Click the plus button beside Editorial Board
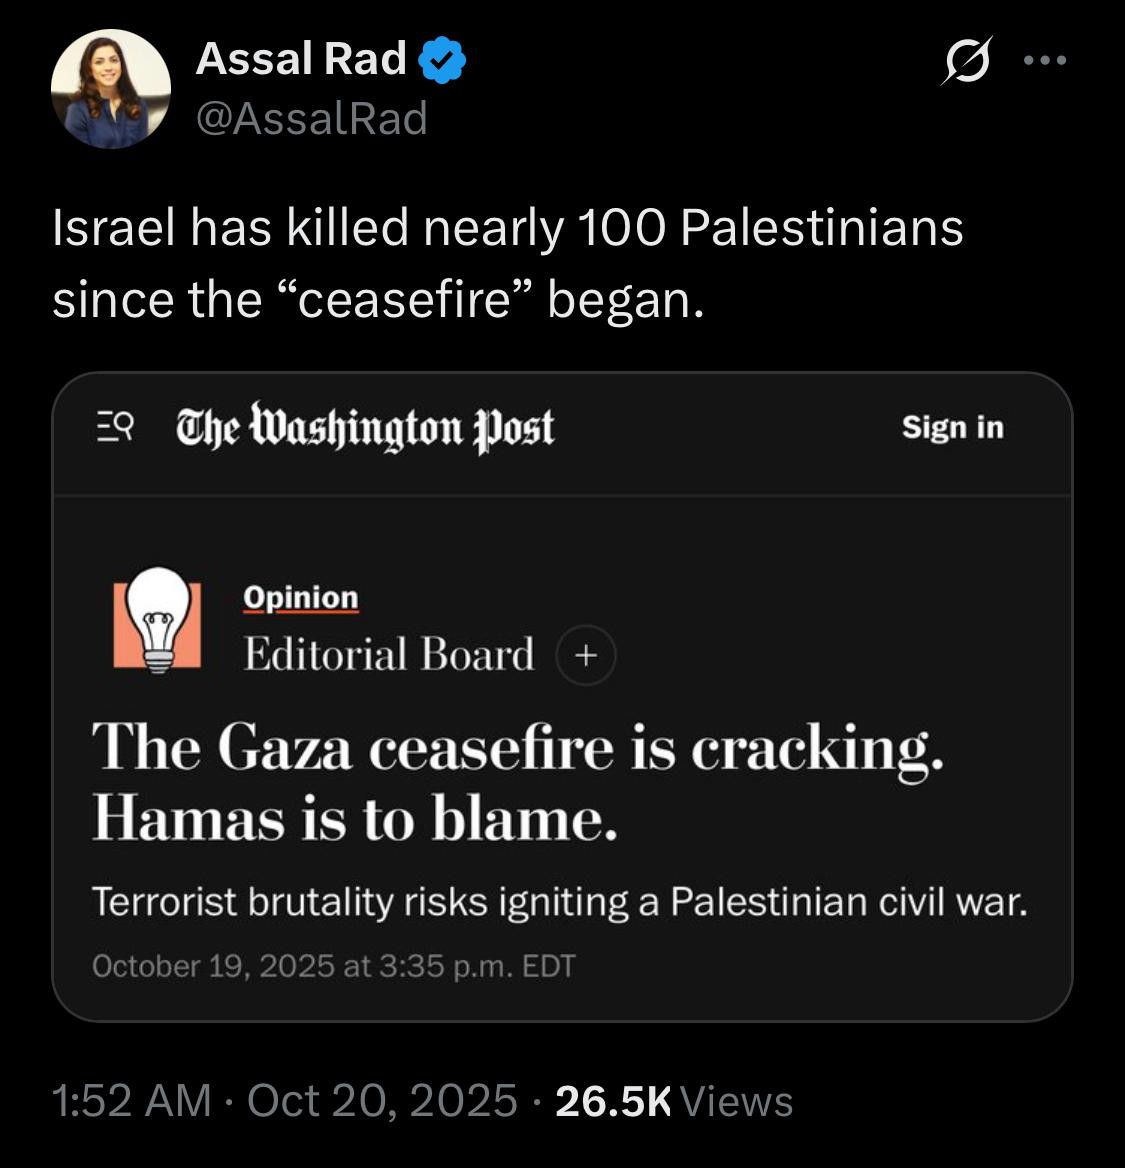This screenshot has width=1125, height=1168. click(x=586, y=655)
